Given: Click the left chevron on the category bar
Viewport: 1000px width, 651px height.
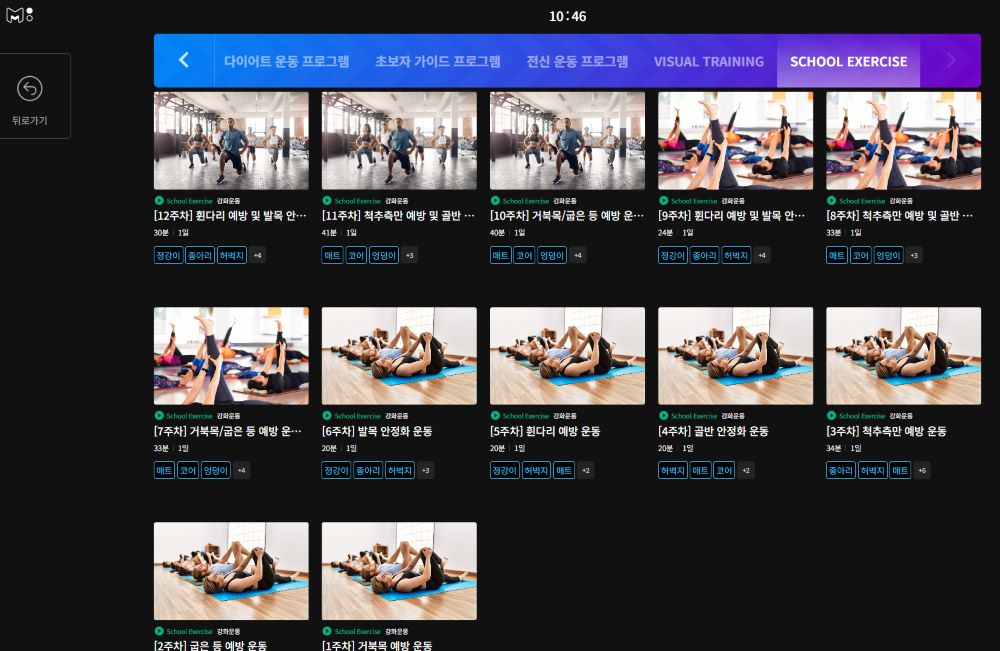Looking at the screenshot, I should point(184,60).
